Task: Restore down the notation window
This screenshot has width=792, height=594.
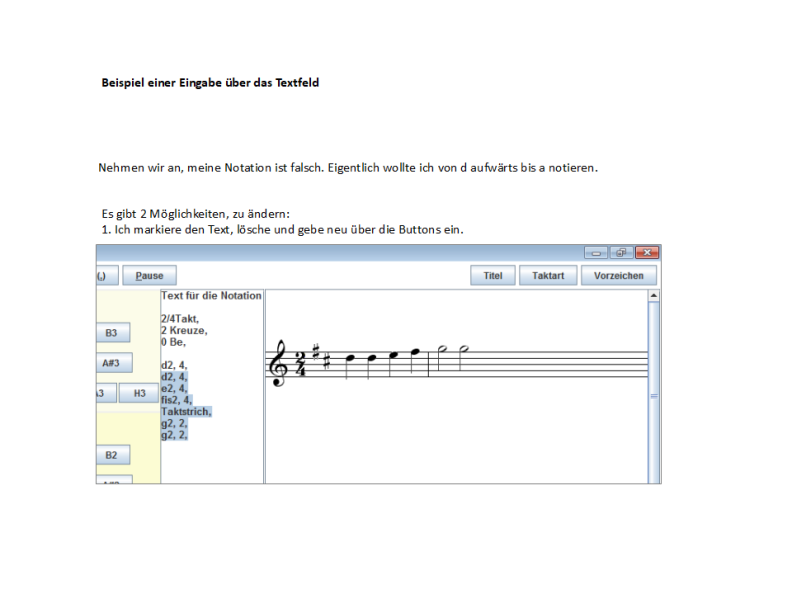Action: (x=620, y=253)
